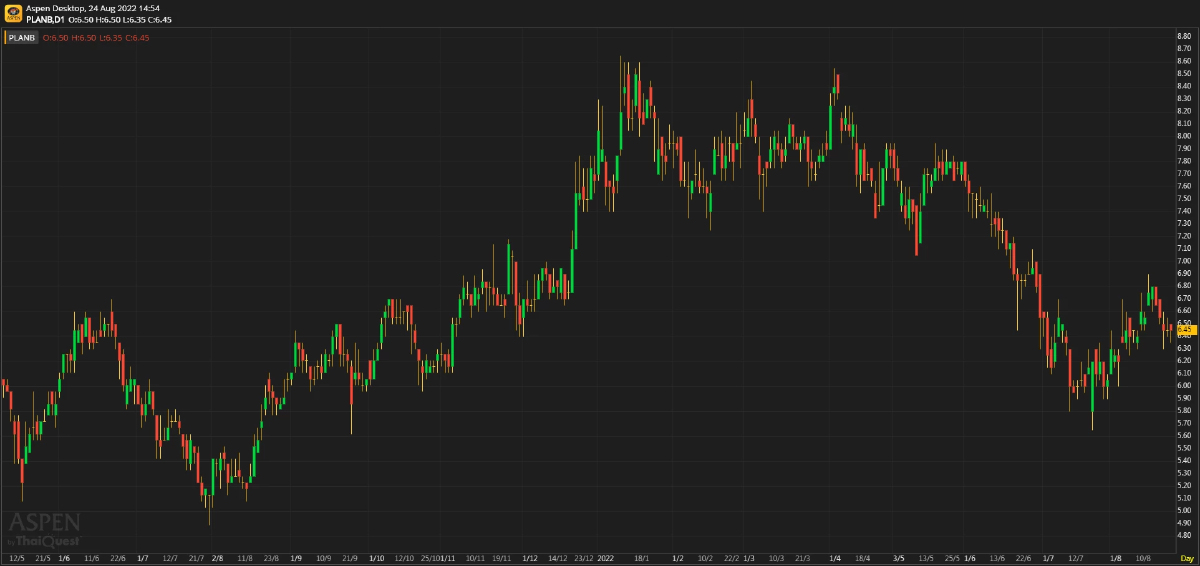Click the 4.80 level on the price scale
Image resolution: width=1200 pixels, height=566 pixels.
(x=1183, y=535)
